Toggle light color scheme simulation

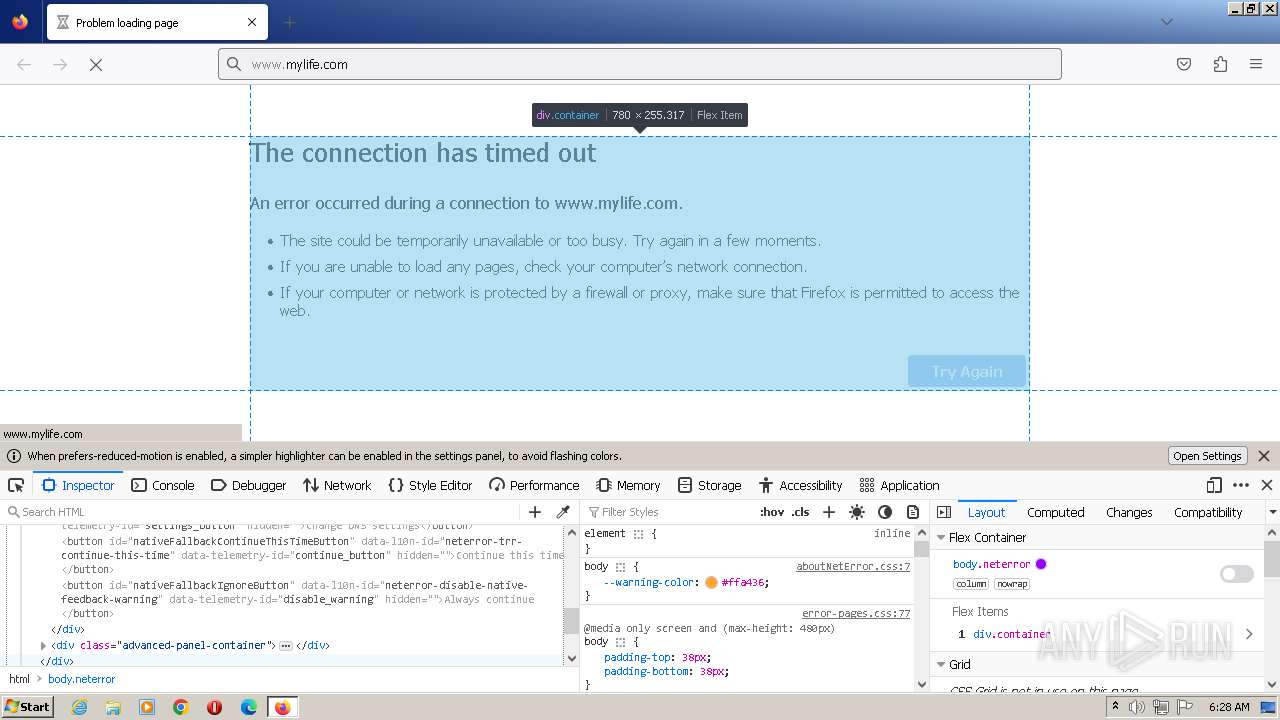pos(857,512)
